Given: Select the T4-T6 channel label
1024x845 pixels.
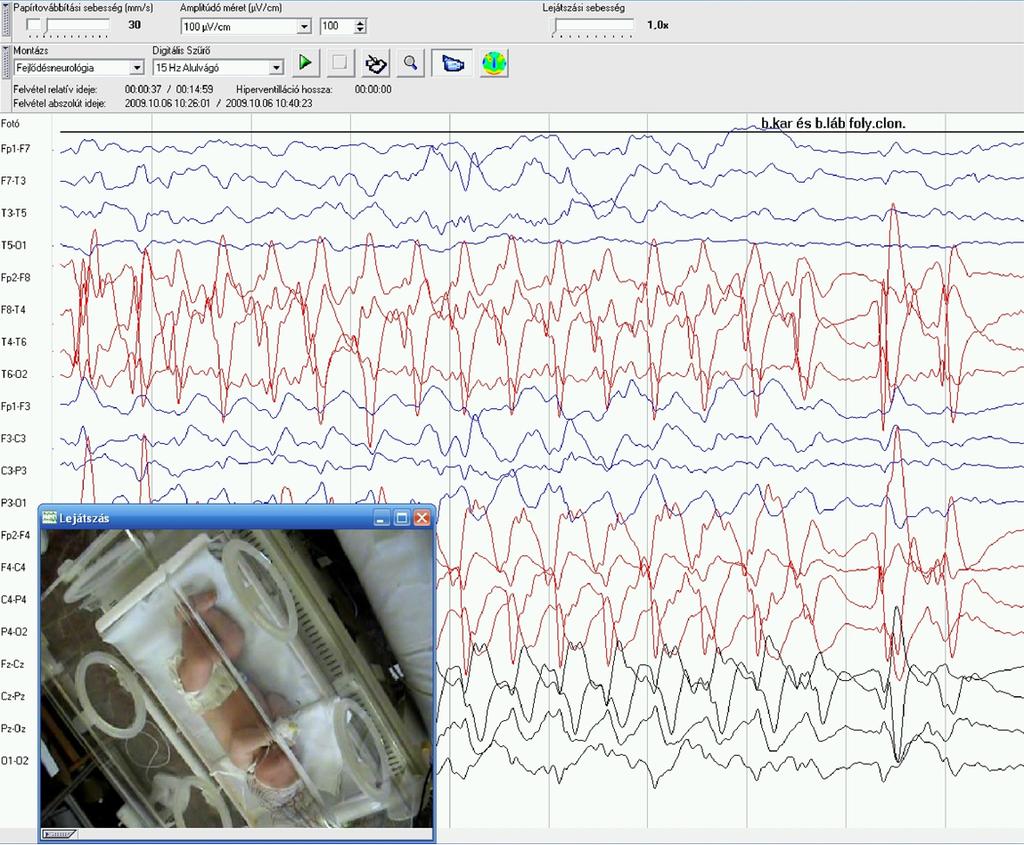Looking at the screenshot, I should (x=14, y=342).
